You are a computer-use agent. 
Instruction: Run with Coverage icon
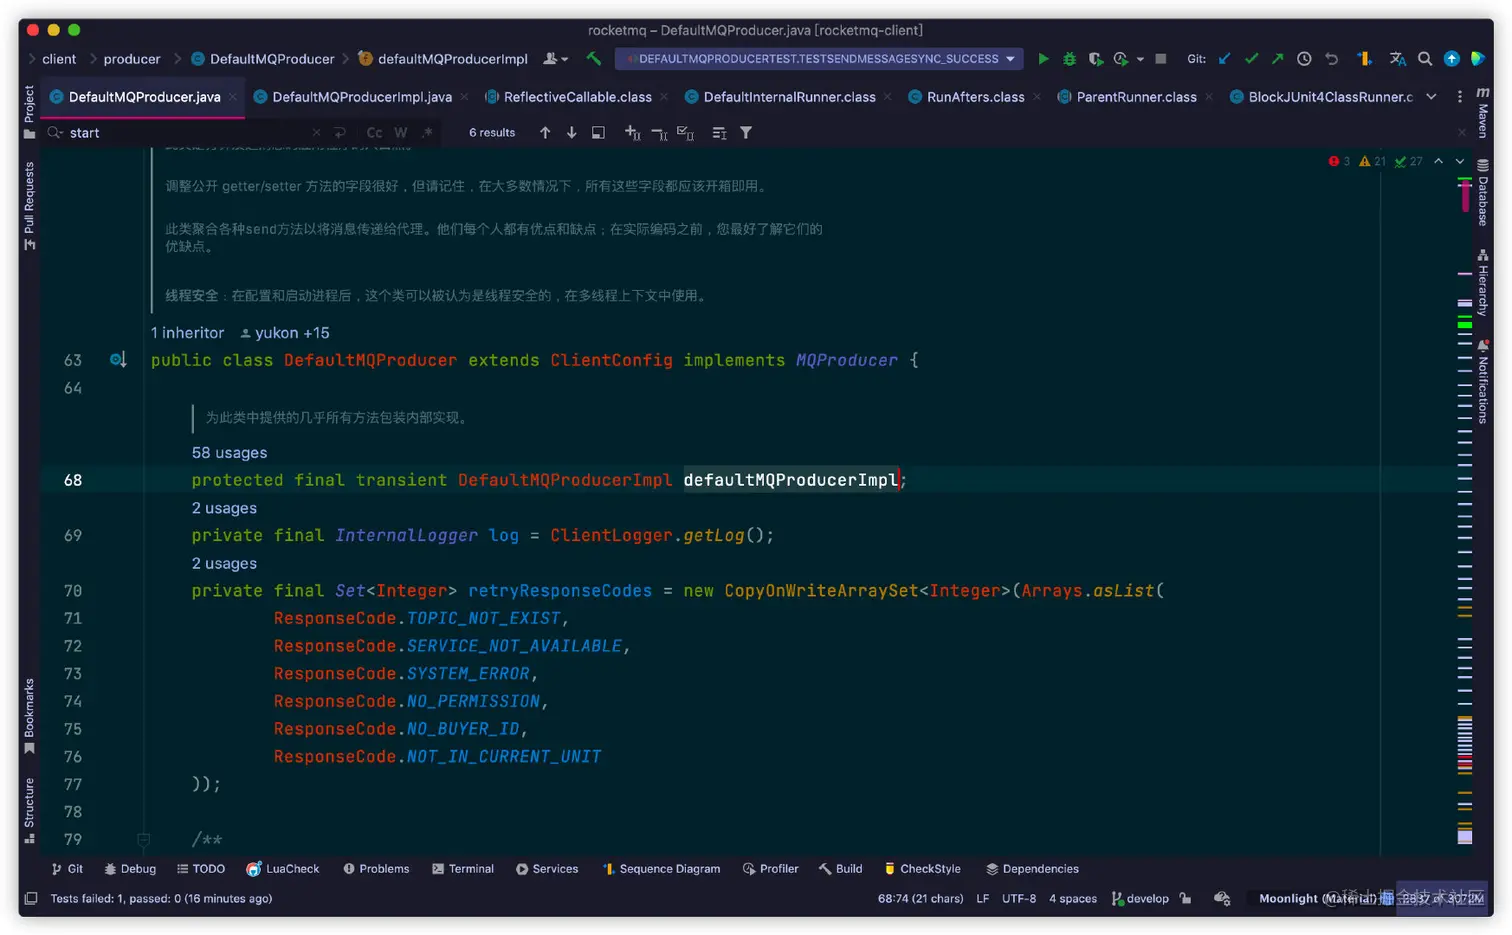[1096, 59]
